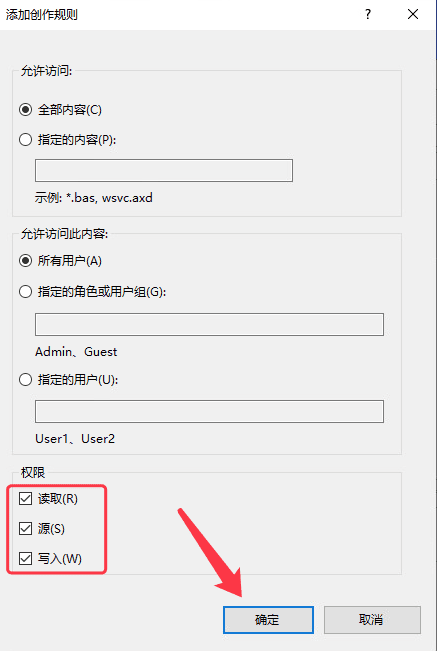Click the User1、User2 example text

tap(75, 439)
